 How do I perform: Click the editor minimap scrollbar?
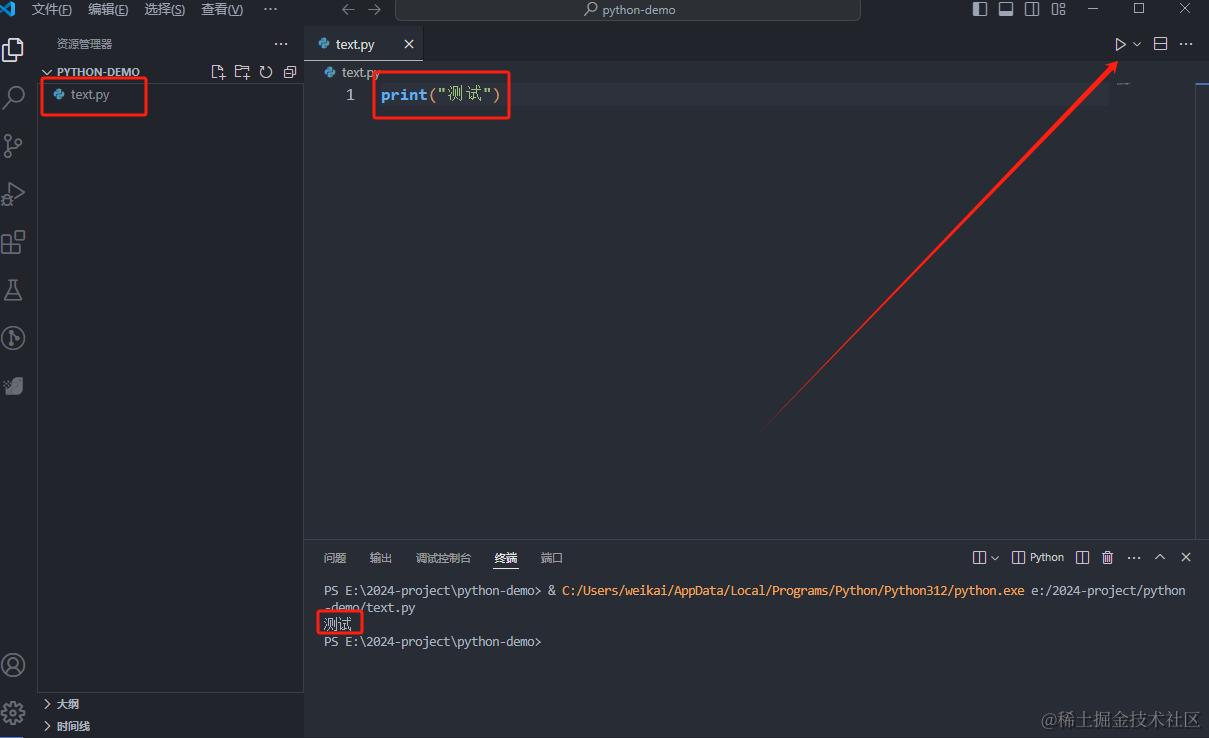tap(1202, 300)
